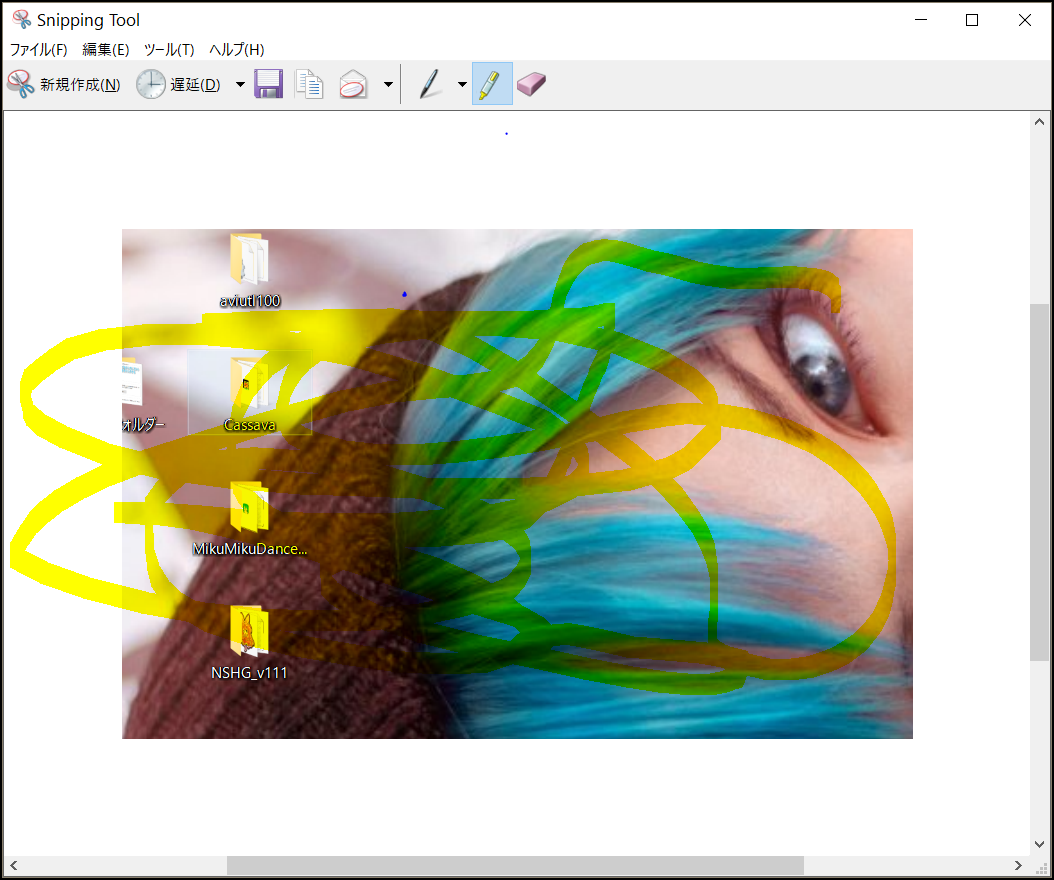Open the ファイル(F) menu
Image resolution: width=1054 pixels, height=880 pixels.
click(x=39, y=50)
